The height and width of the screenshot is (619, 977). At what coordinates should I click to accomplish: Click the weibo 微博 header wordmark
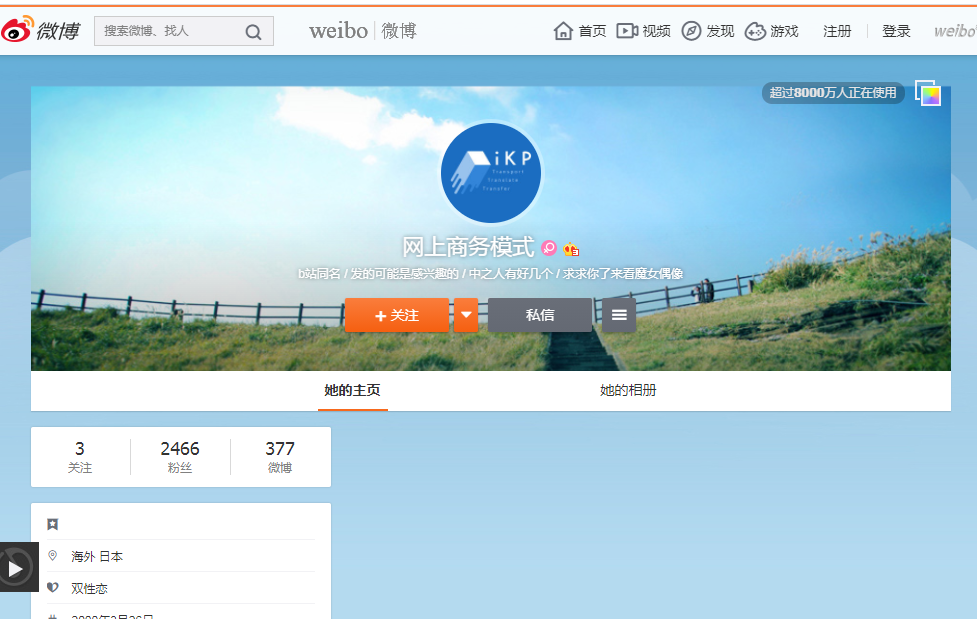point(363,31)
